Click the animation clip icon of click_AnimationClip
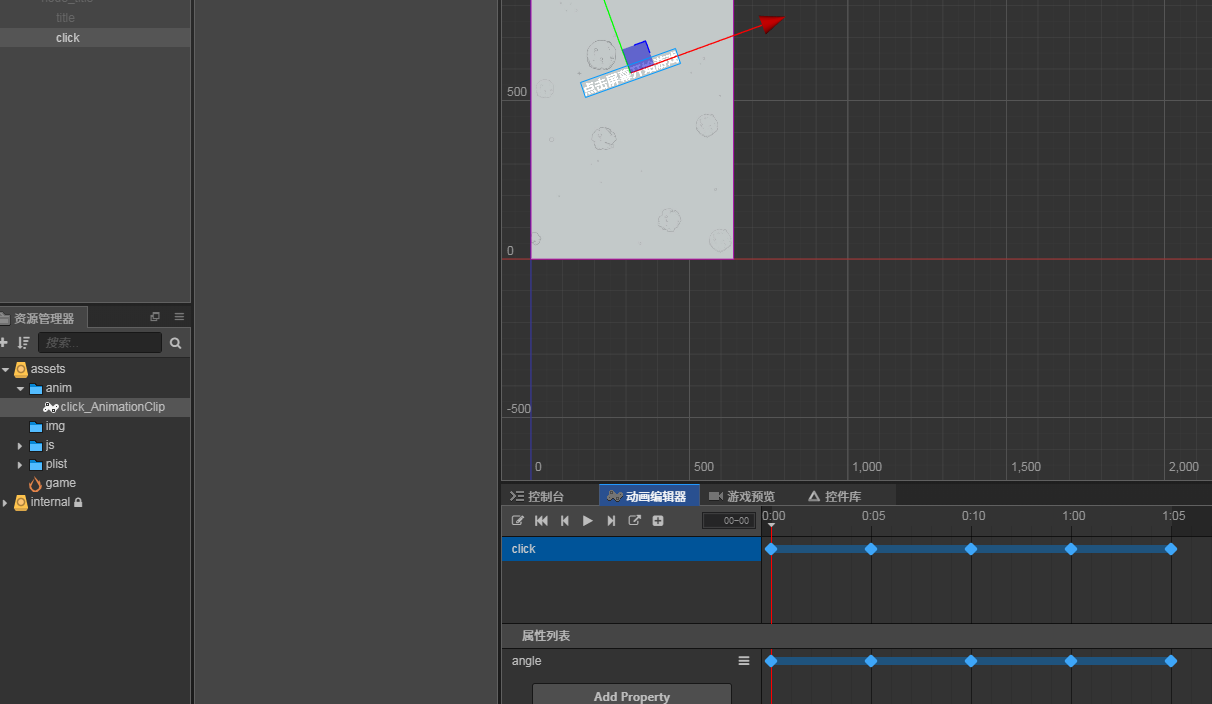Viewport: 1212px width, 704px height. point(51,407)
